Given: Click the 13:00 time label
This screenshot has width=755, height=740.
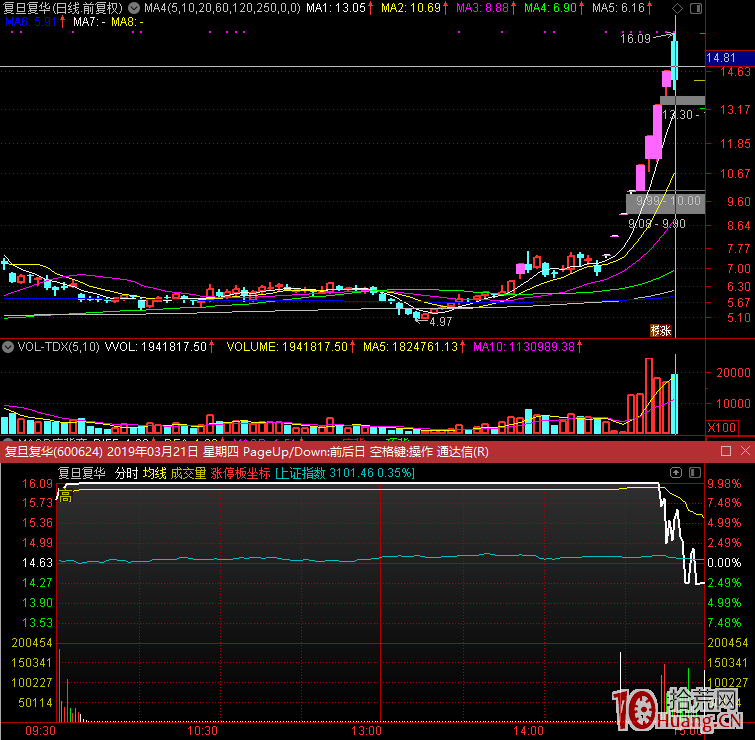Looking at the screenshot, I should click(x=366, y=731).
